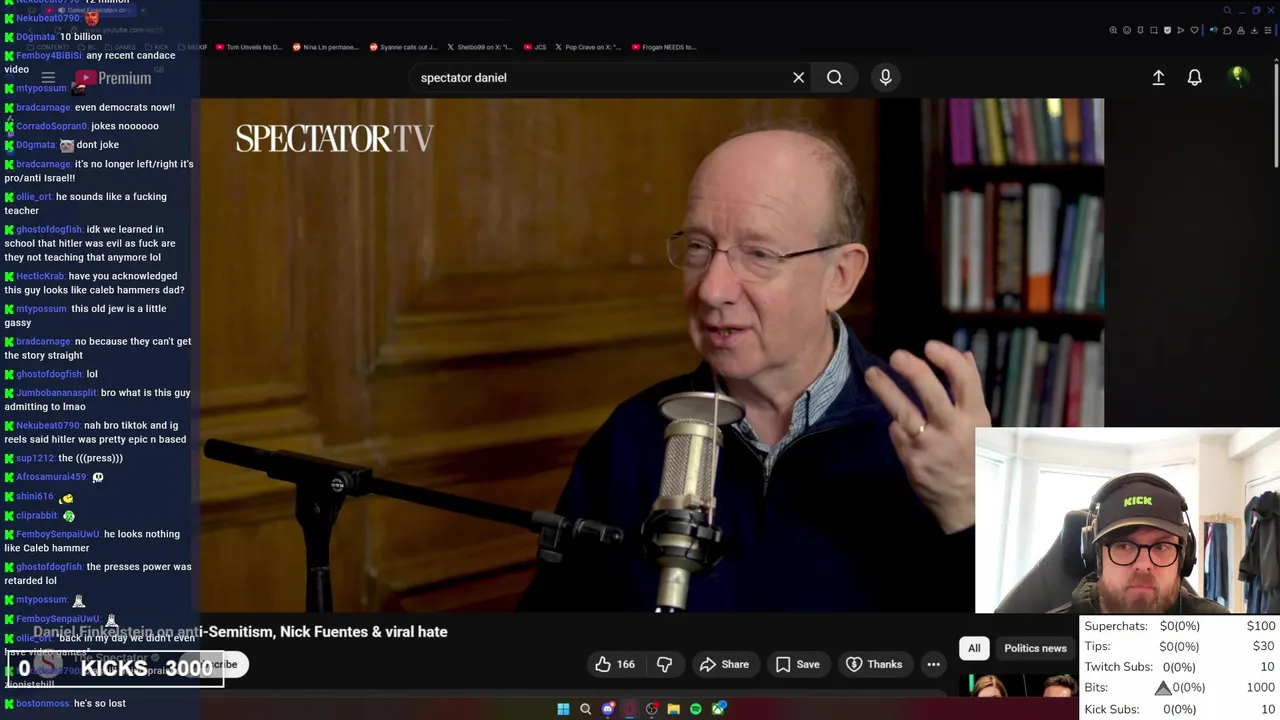Open the 'Syanne calls out J...' bookmark
Viewport: 1280px width, 720px height.
click(x=403, y=47)
